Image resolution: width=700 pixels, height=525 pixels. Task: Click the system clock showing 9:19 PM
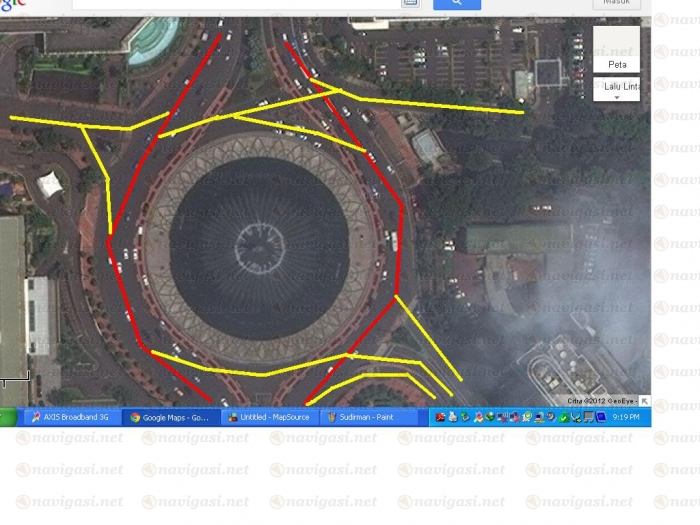tap(626, 417)
